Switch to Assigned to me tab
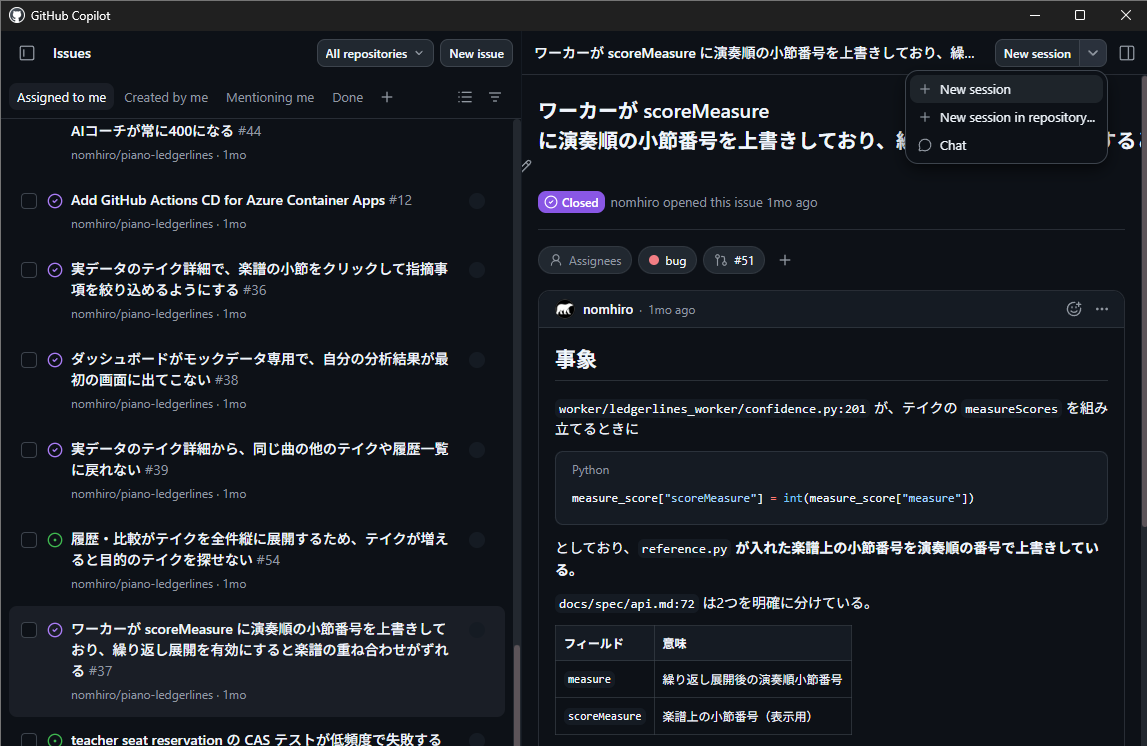Image resolution: width=1147 pixels, height=746 pixels. (x=61, y=97)
